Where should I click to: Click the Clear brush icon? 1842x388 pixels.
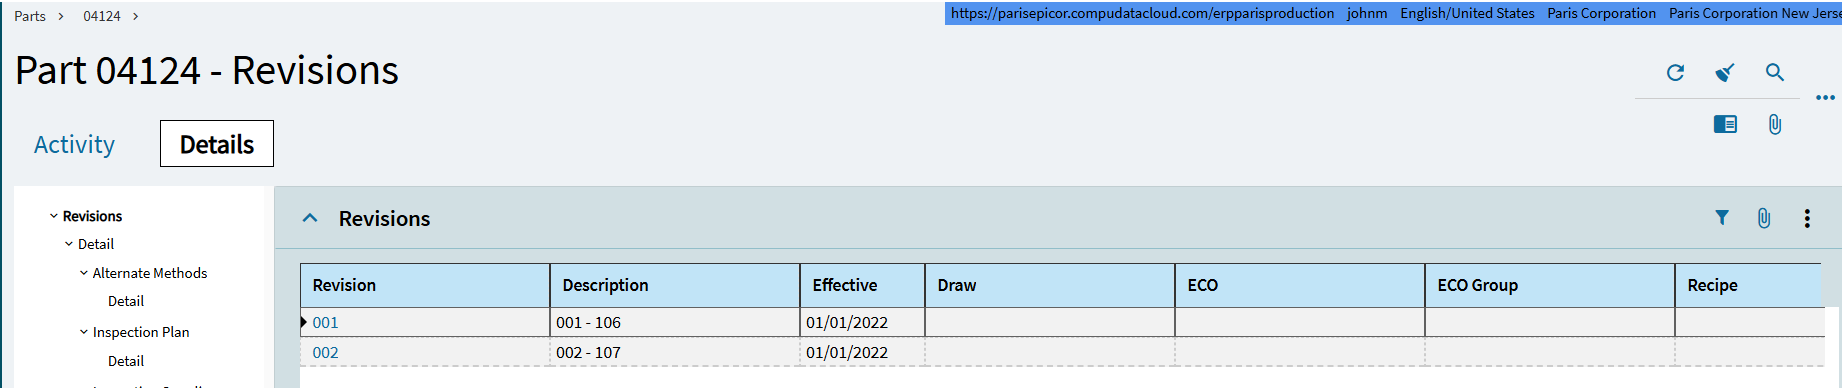click(x=1725, y=73)
